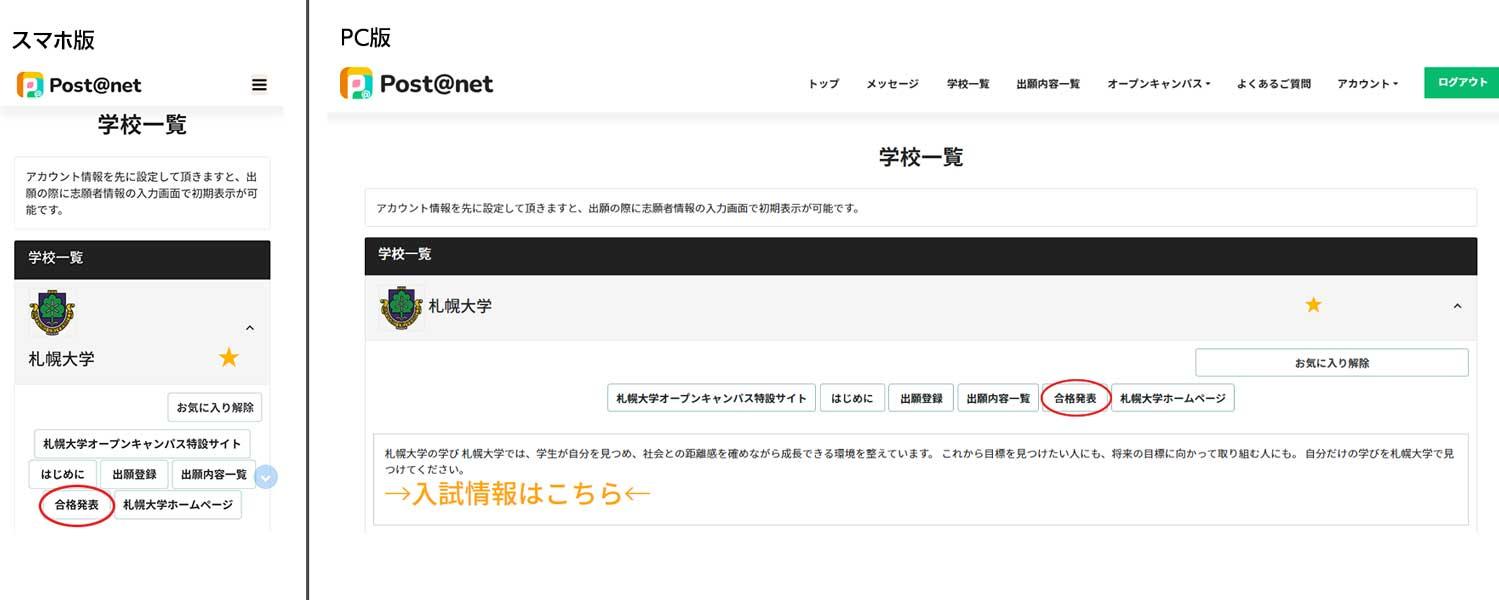Viewport: 1499px width, 600px height.
Task: Click 札幌大学 crest in smartphone version
Action: [x=52, y=313]
